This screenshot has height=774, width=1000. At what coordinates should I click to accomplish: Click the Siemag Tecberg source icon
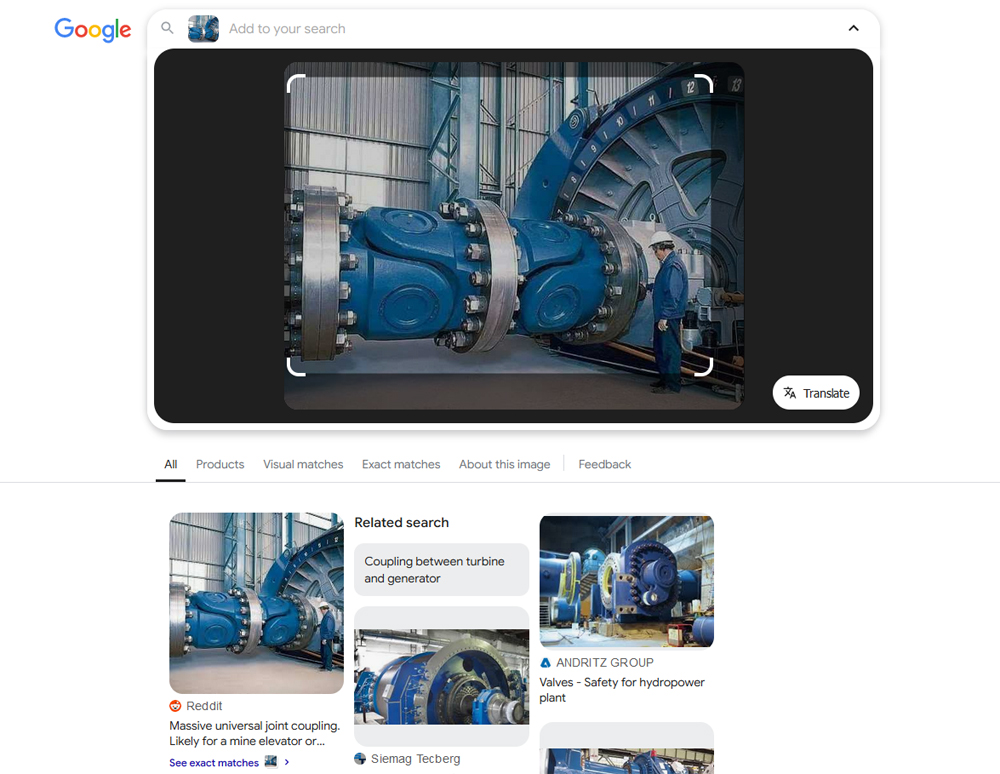click(x=361, y=759)
